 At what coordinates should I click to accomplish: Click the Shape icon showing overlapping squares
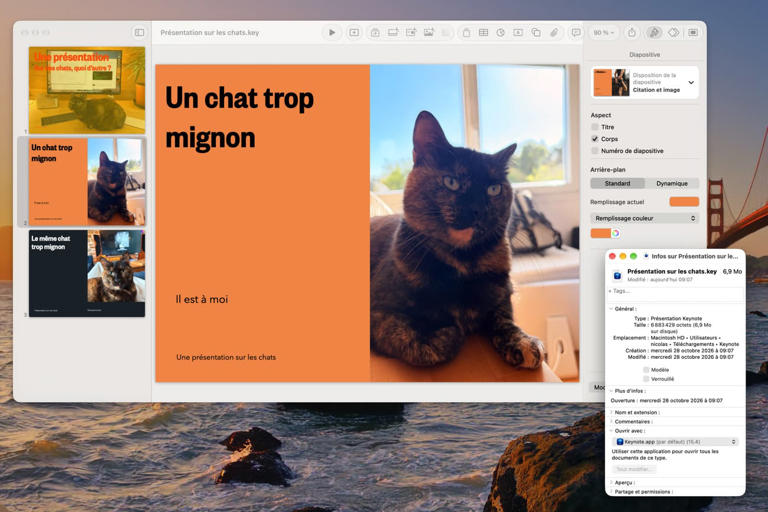click(536, 33)
